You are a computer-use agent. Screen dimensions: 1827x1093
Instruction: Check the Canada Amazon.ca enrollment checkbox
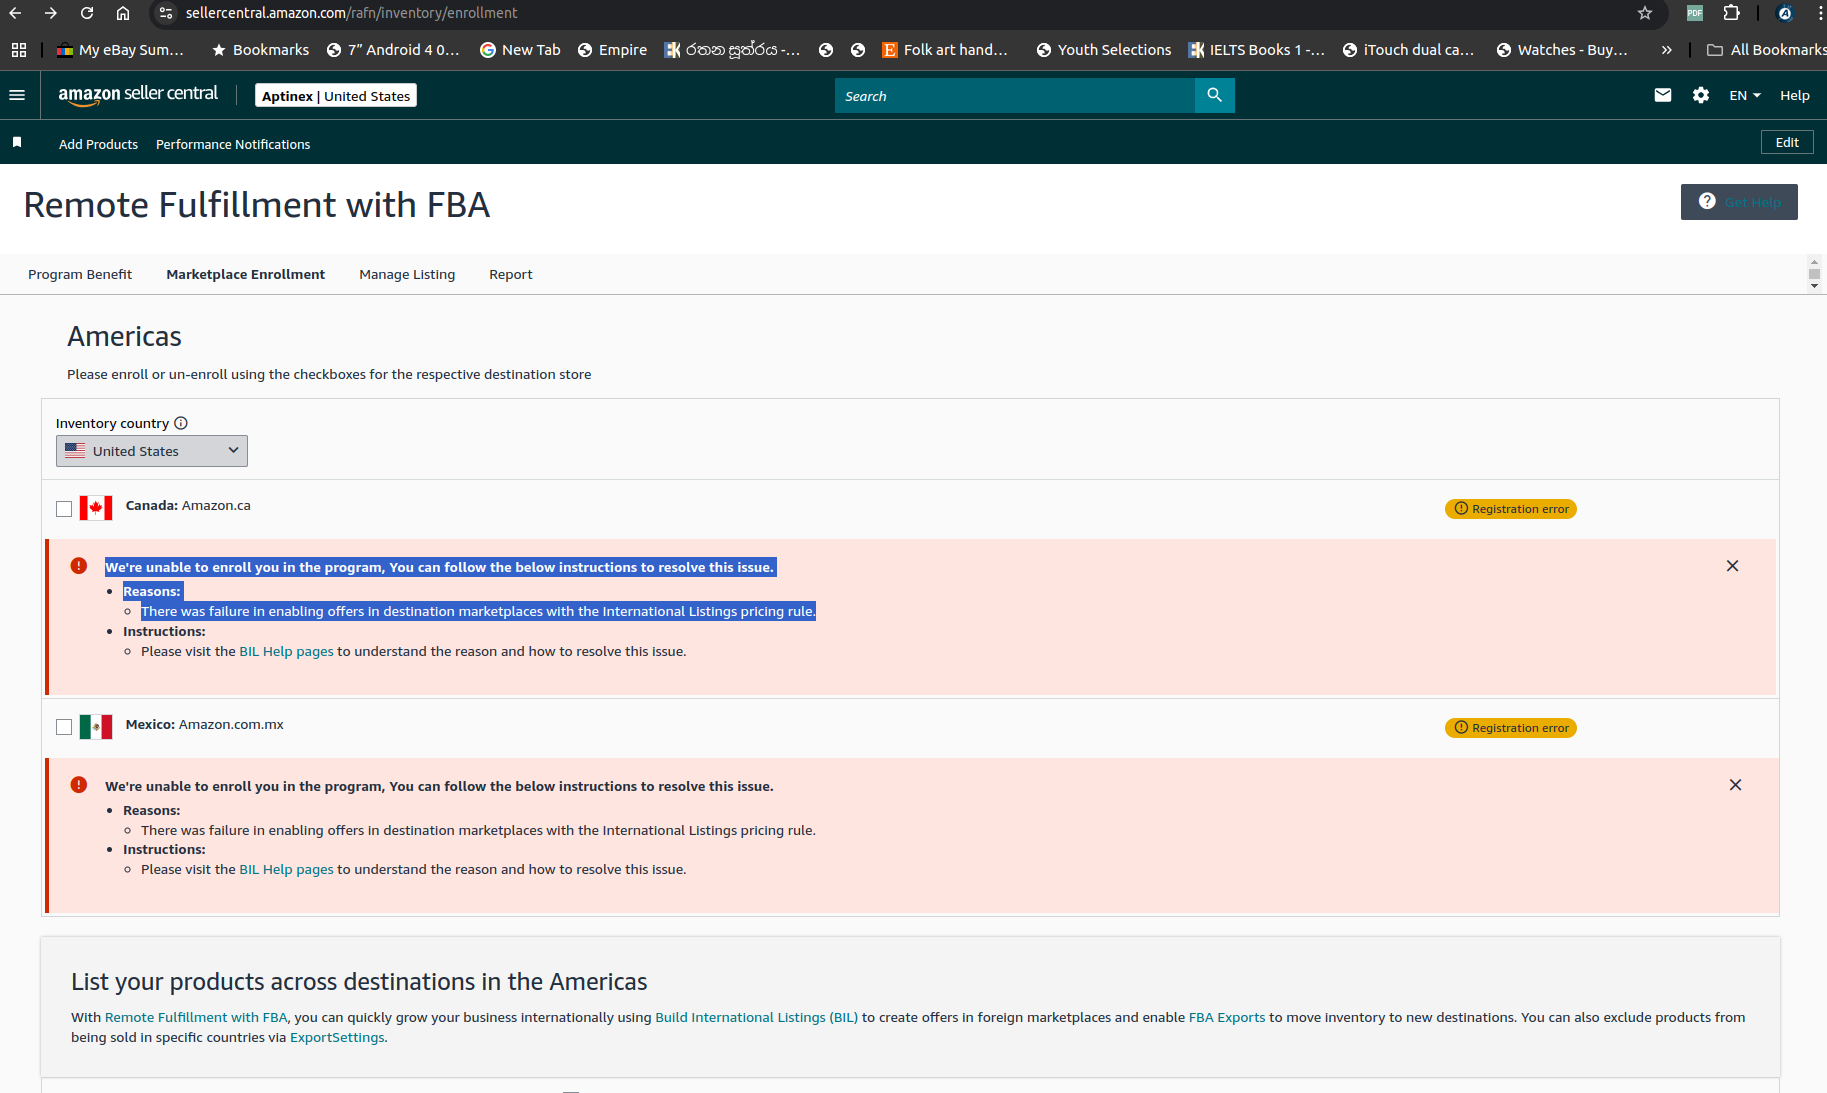point(64,509)
